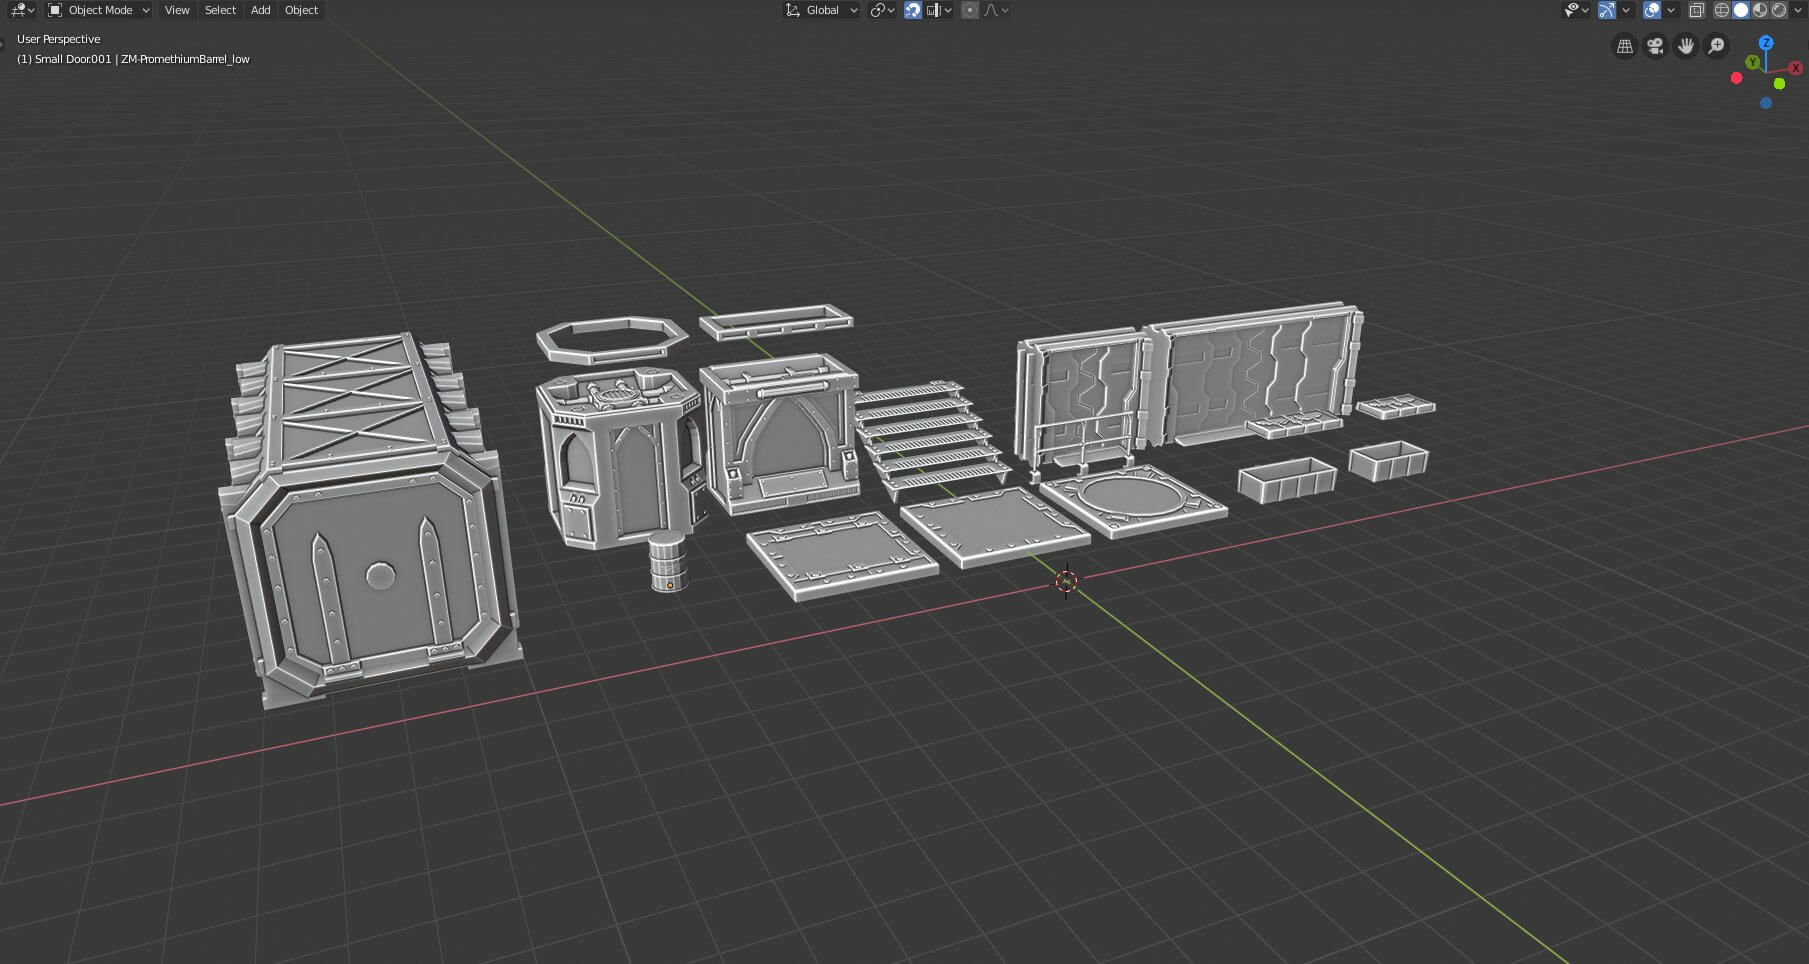Click the bright green negative Y dot
Screen dimensions: 1809x964
(1779, 84)
